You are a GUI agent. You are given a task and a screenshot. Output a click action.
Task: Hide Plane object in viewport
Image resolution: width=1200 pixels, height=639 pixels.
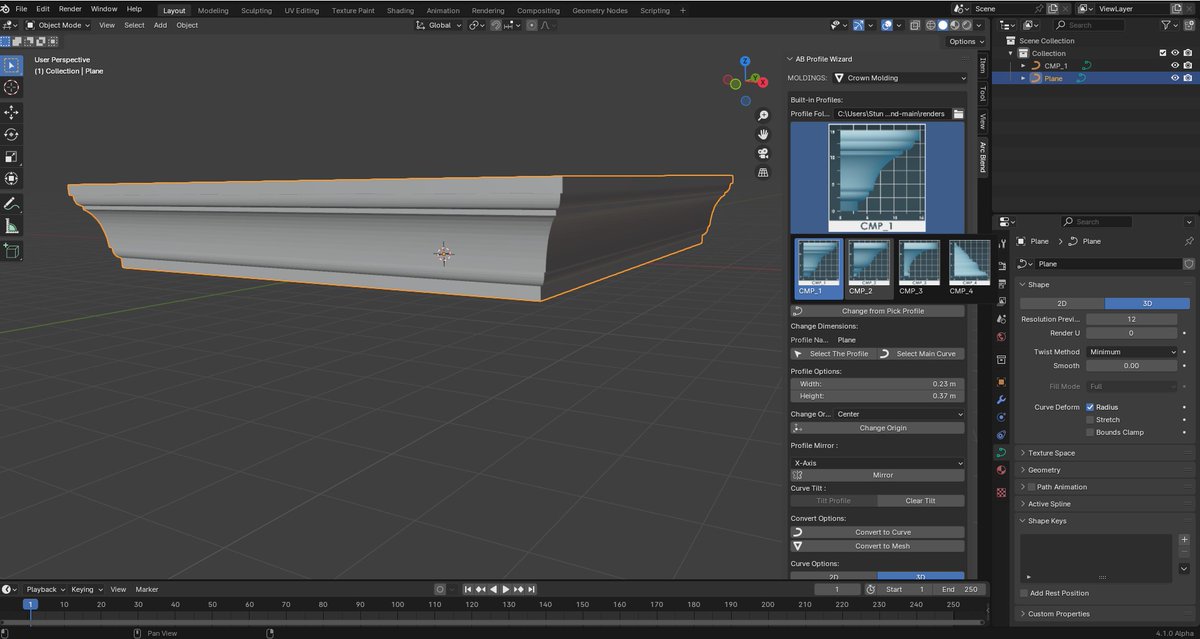[x=1174, y=78]
